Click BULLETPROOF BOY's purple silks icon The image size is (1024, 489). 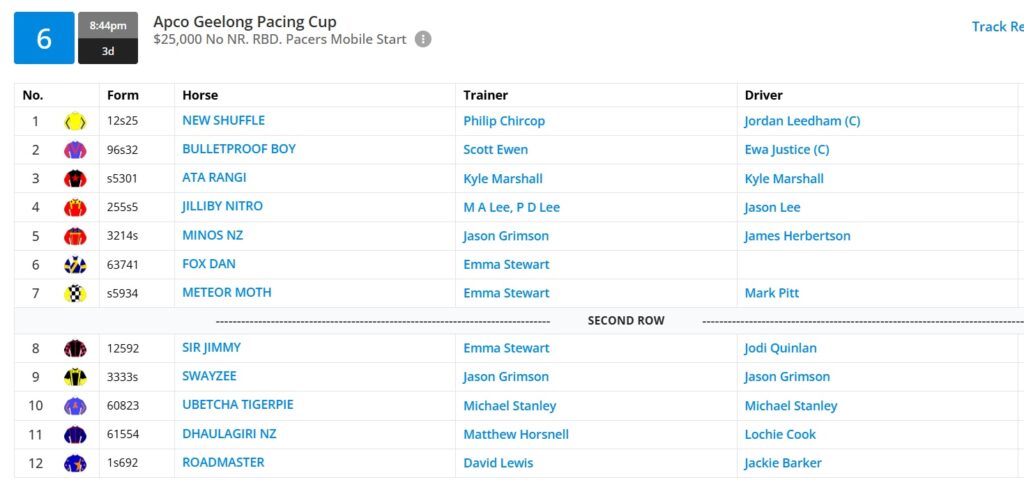(x=75, y=150)
